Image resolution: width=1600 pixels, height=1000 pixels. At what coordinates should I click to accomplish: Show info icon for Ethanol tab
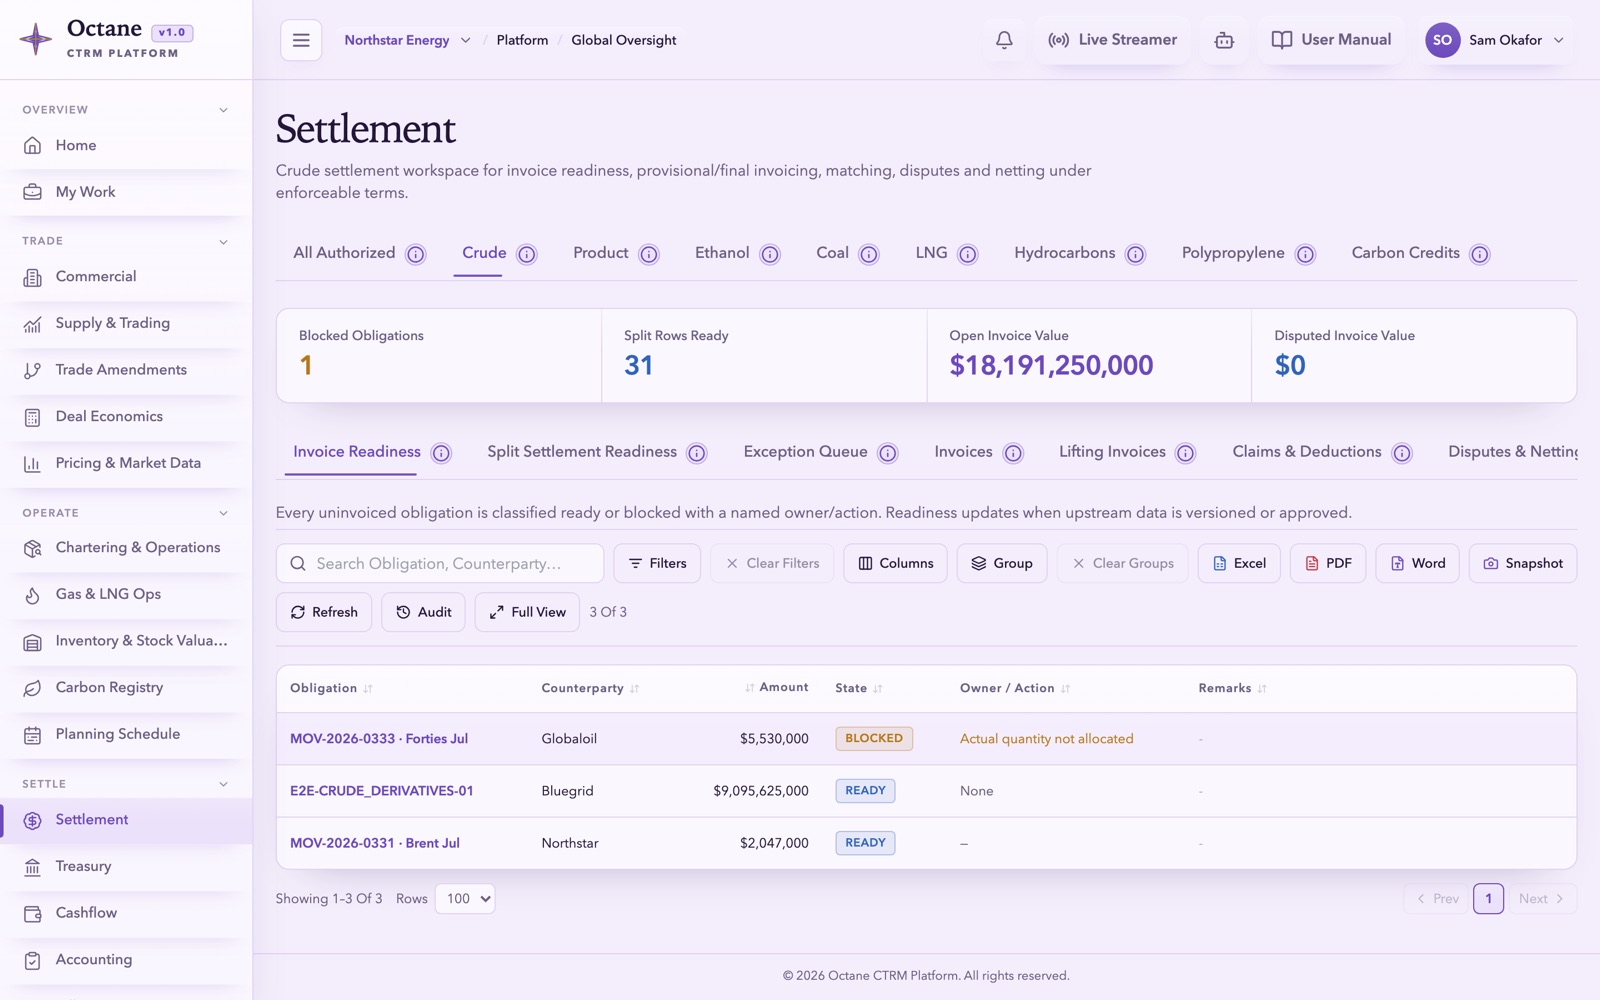(x=770, y=254)
